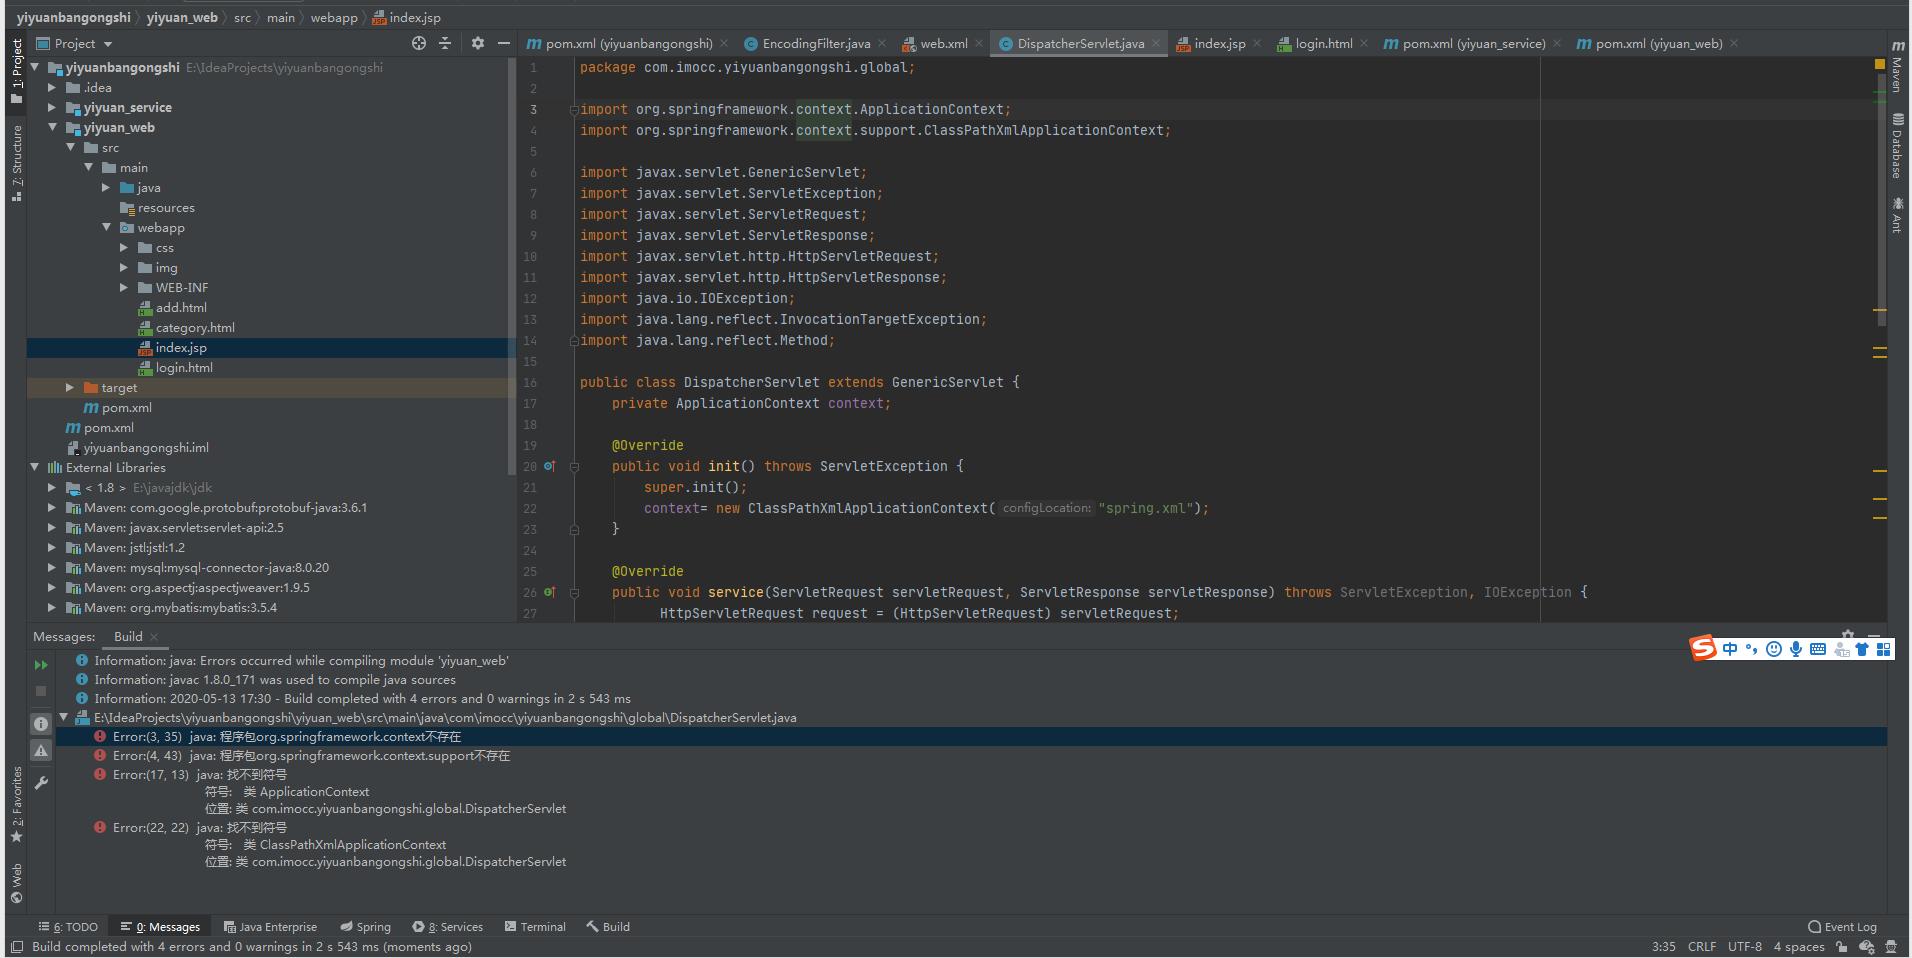Open Project panel gear options

pyautogui.click(x=478, y=43)
